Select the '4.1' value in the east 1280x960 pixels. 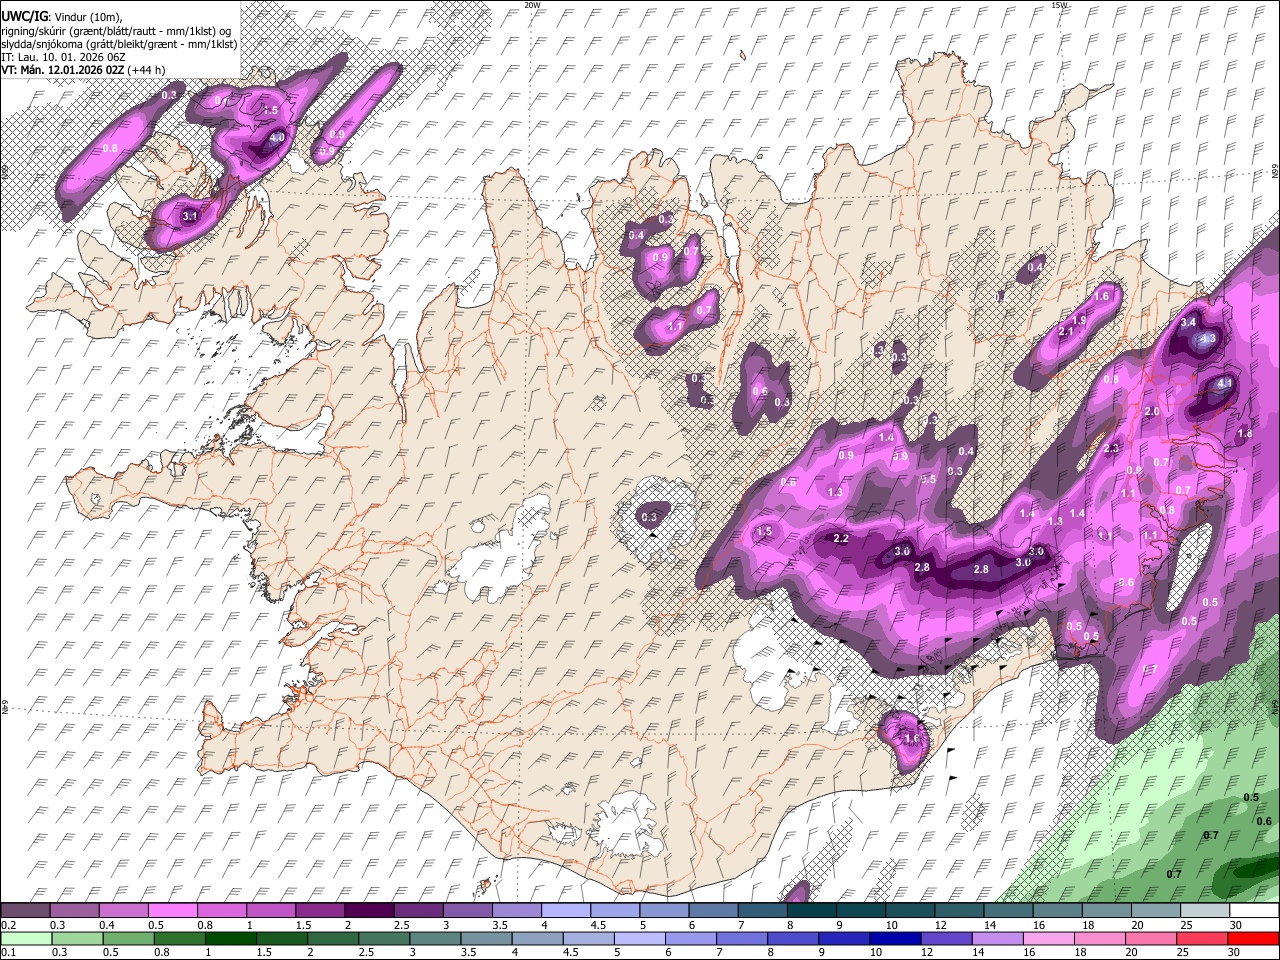click(x=1227, y=383)
